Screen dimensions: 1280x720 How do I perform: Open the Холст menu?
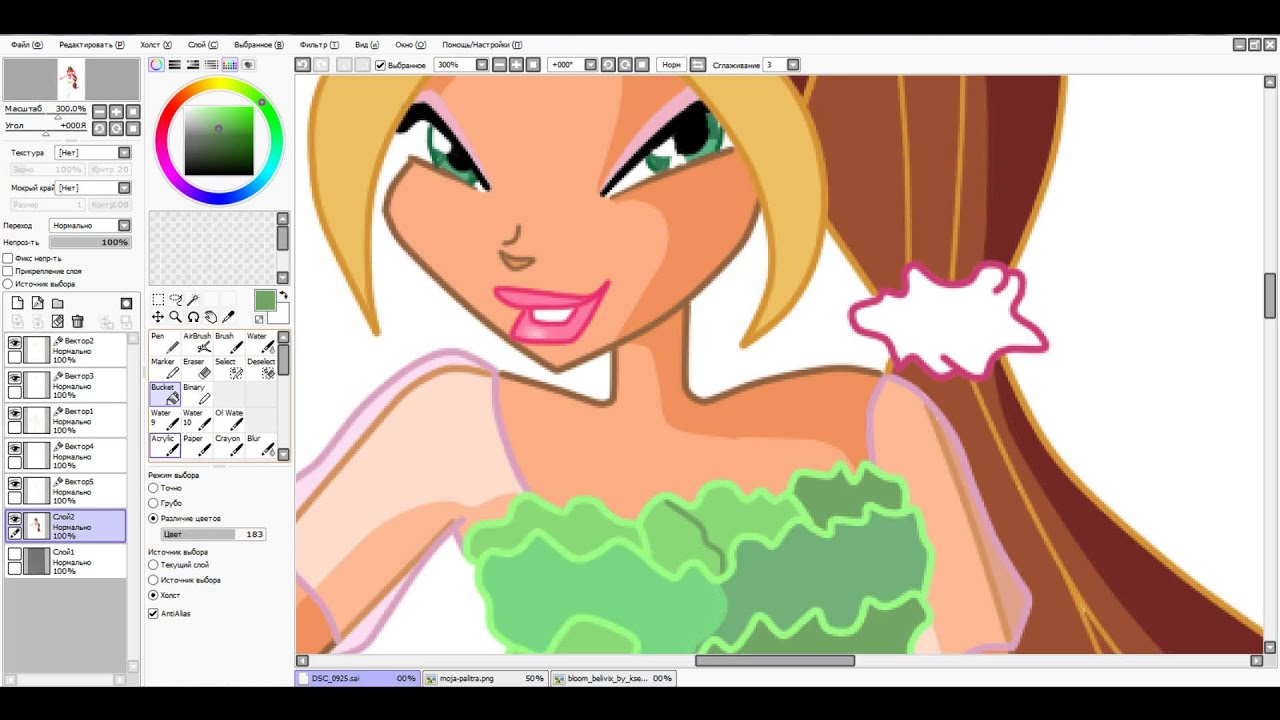pos(155,45)
